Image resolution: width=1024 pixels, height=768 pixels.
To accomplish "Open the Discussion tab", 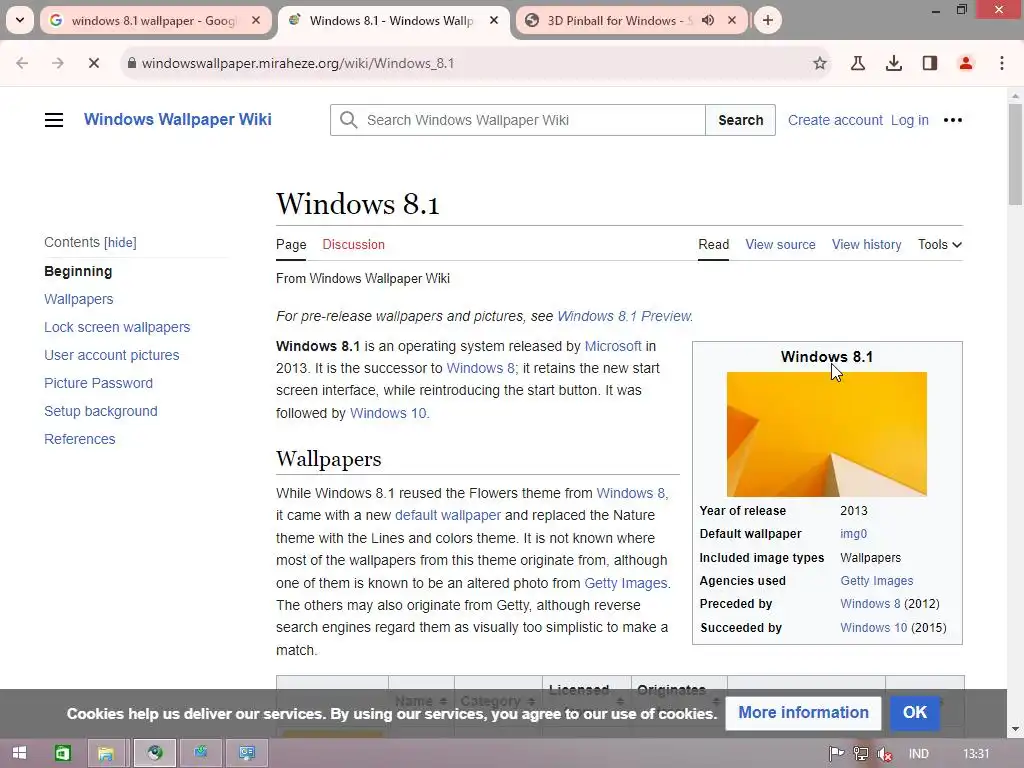I will coord(353,244).
